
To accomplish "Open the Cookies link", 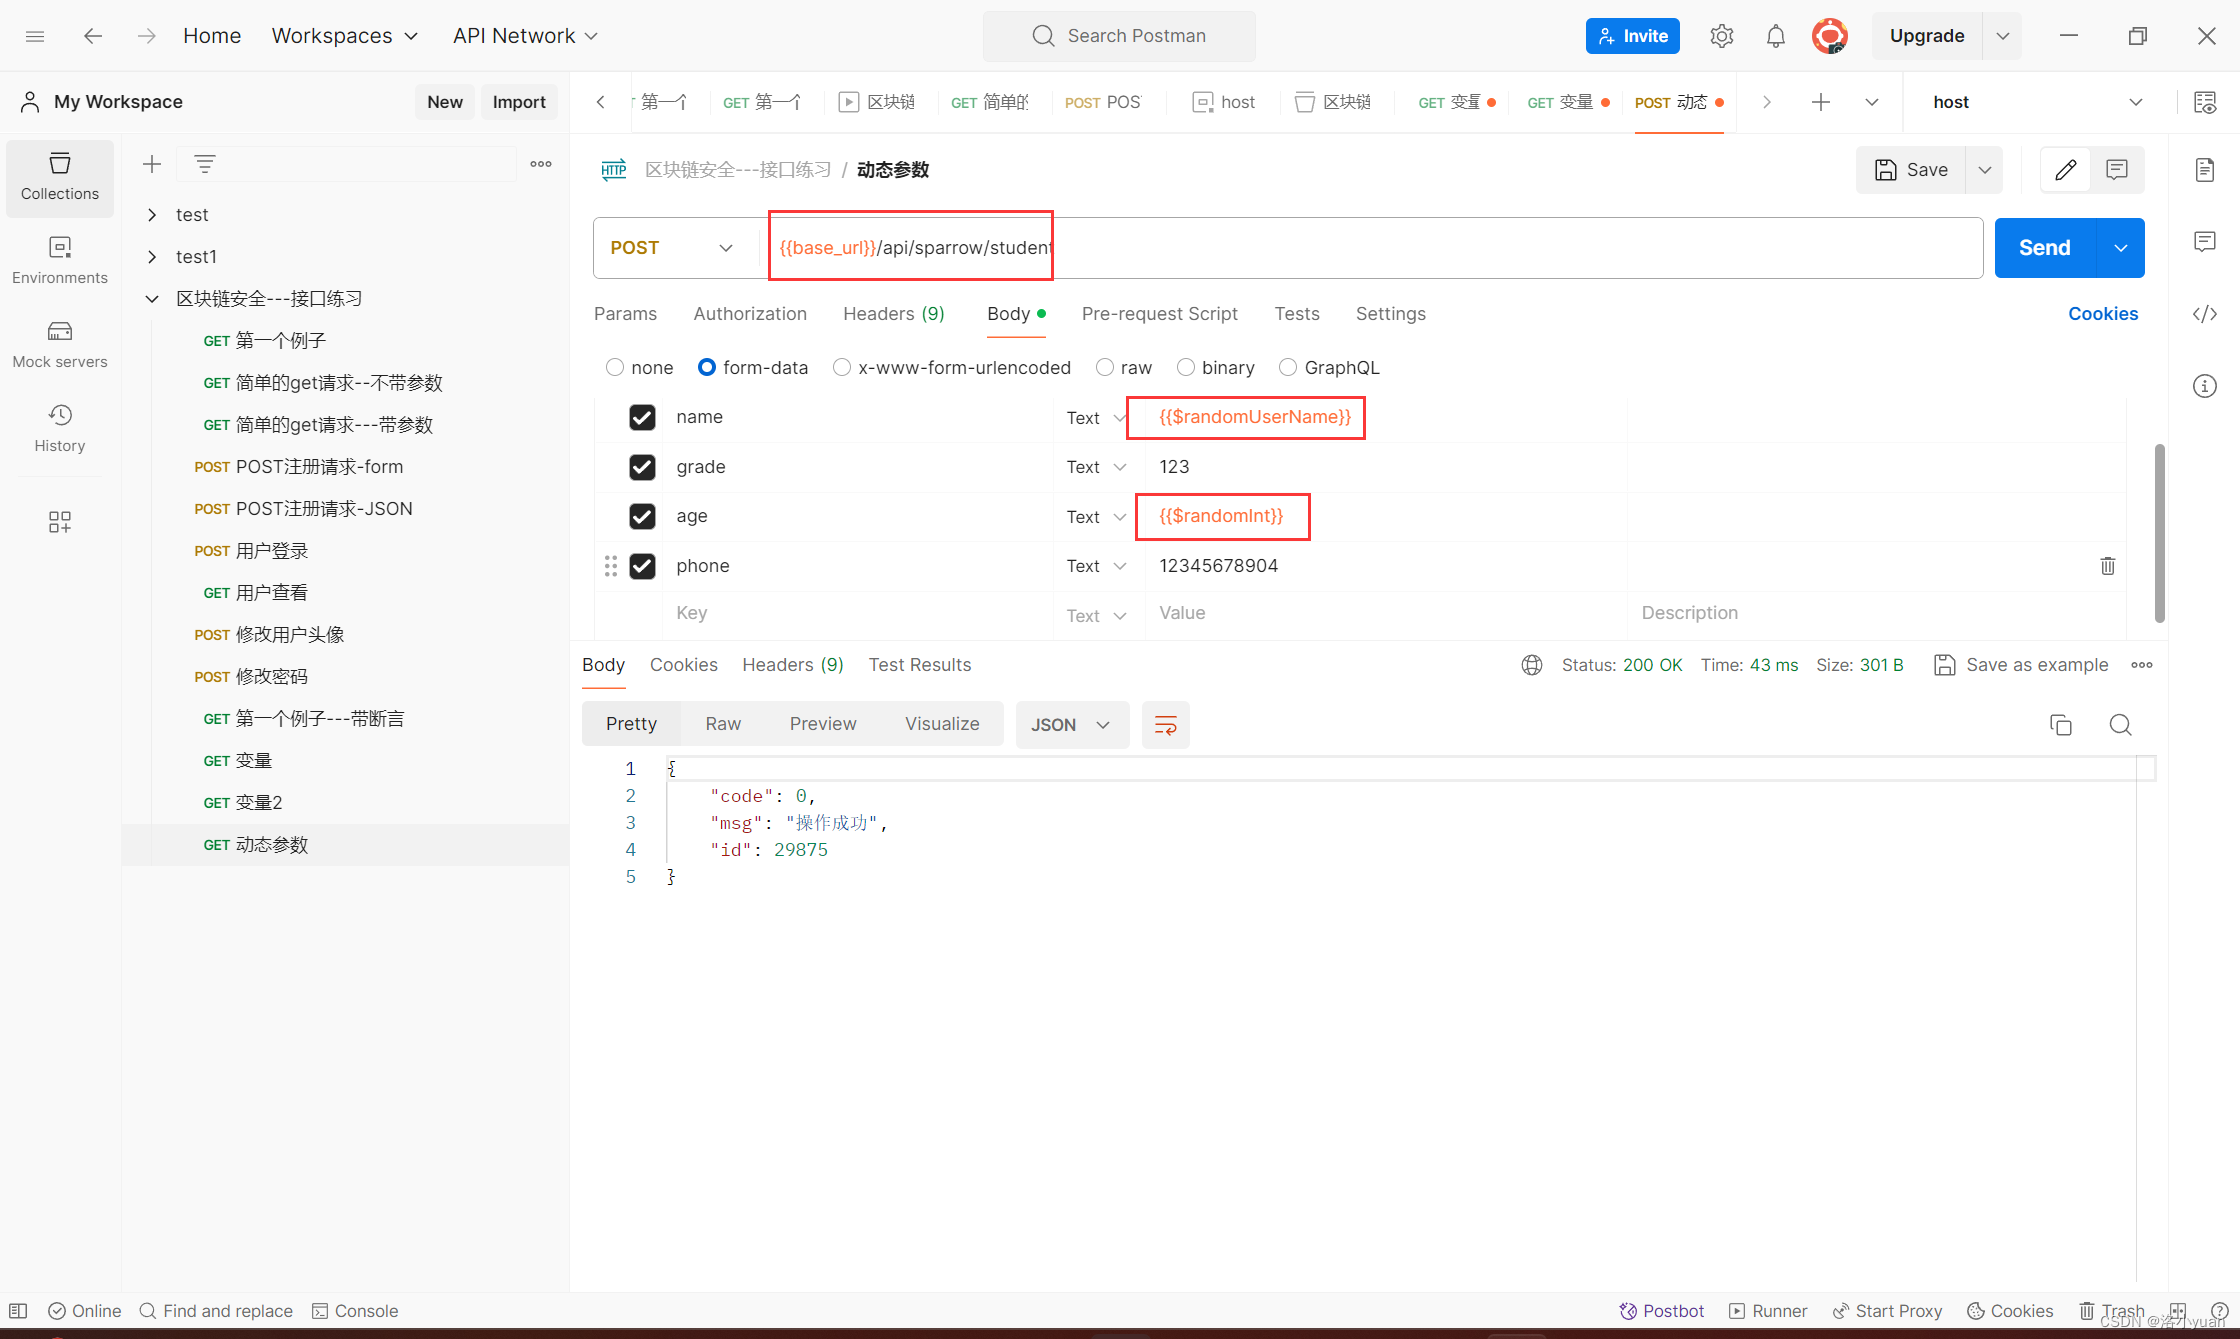I will [2103, 314].
